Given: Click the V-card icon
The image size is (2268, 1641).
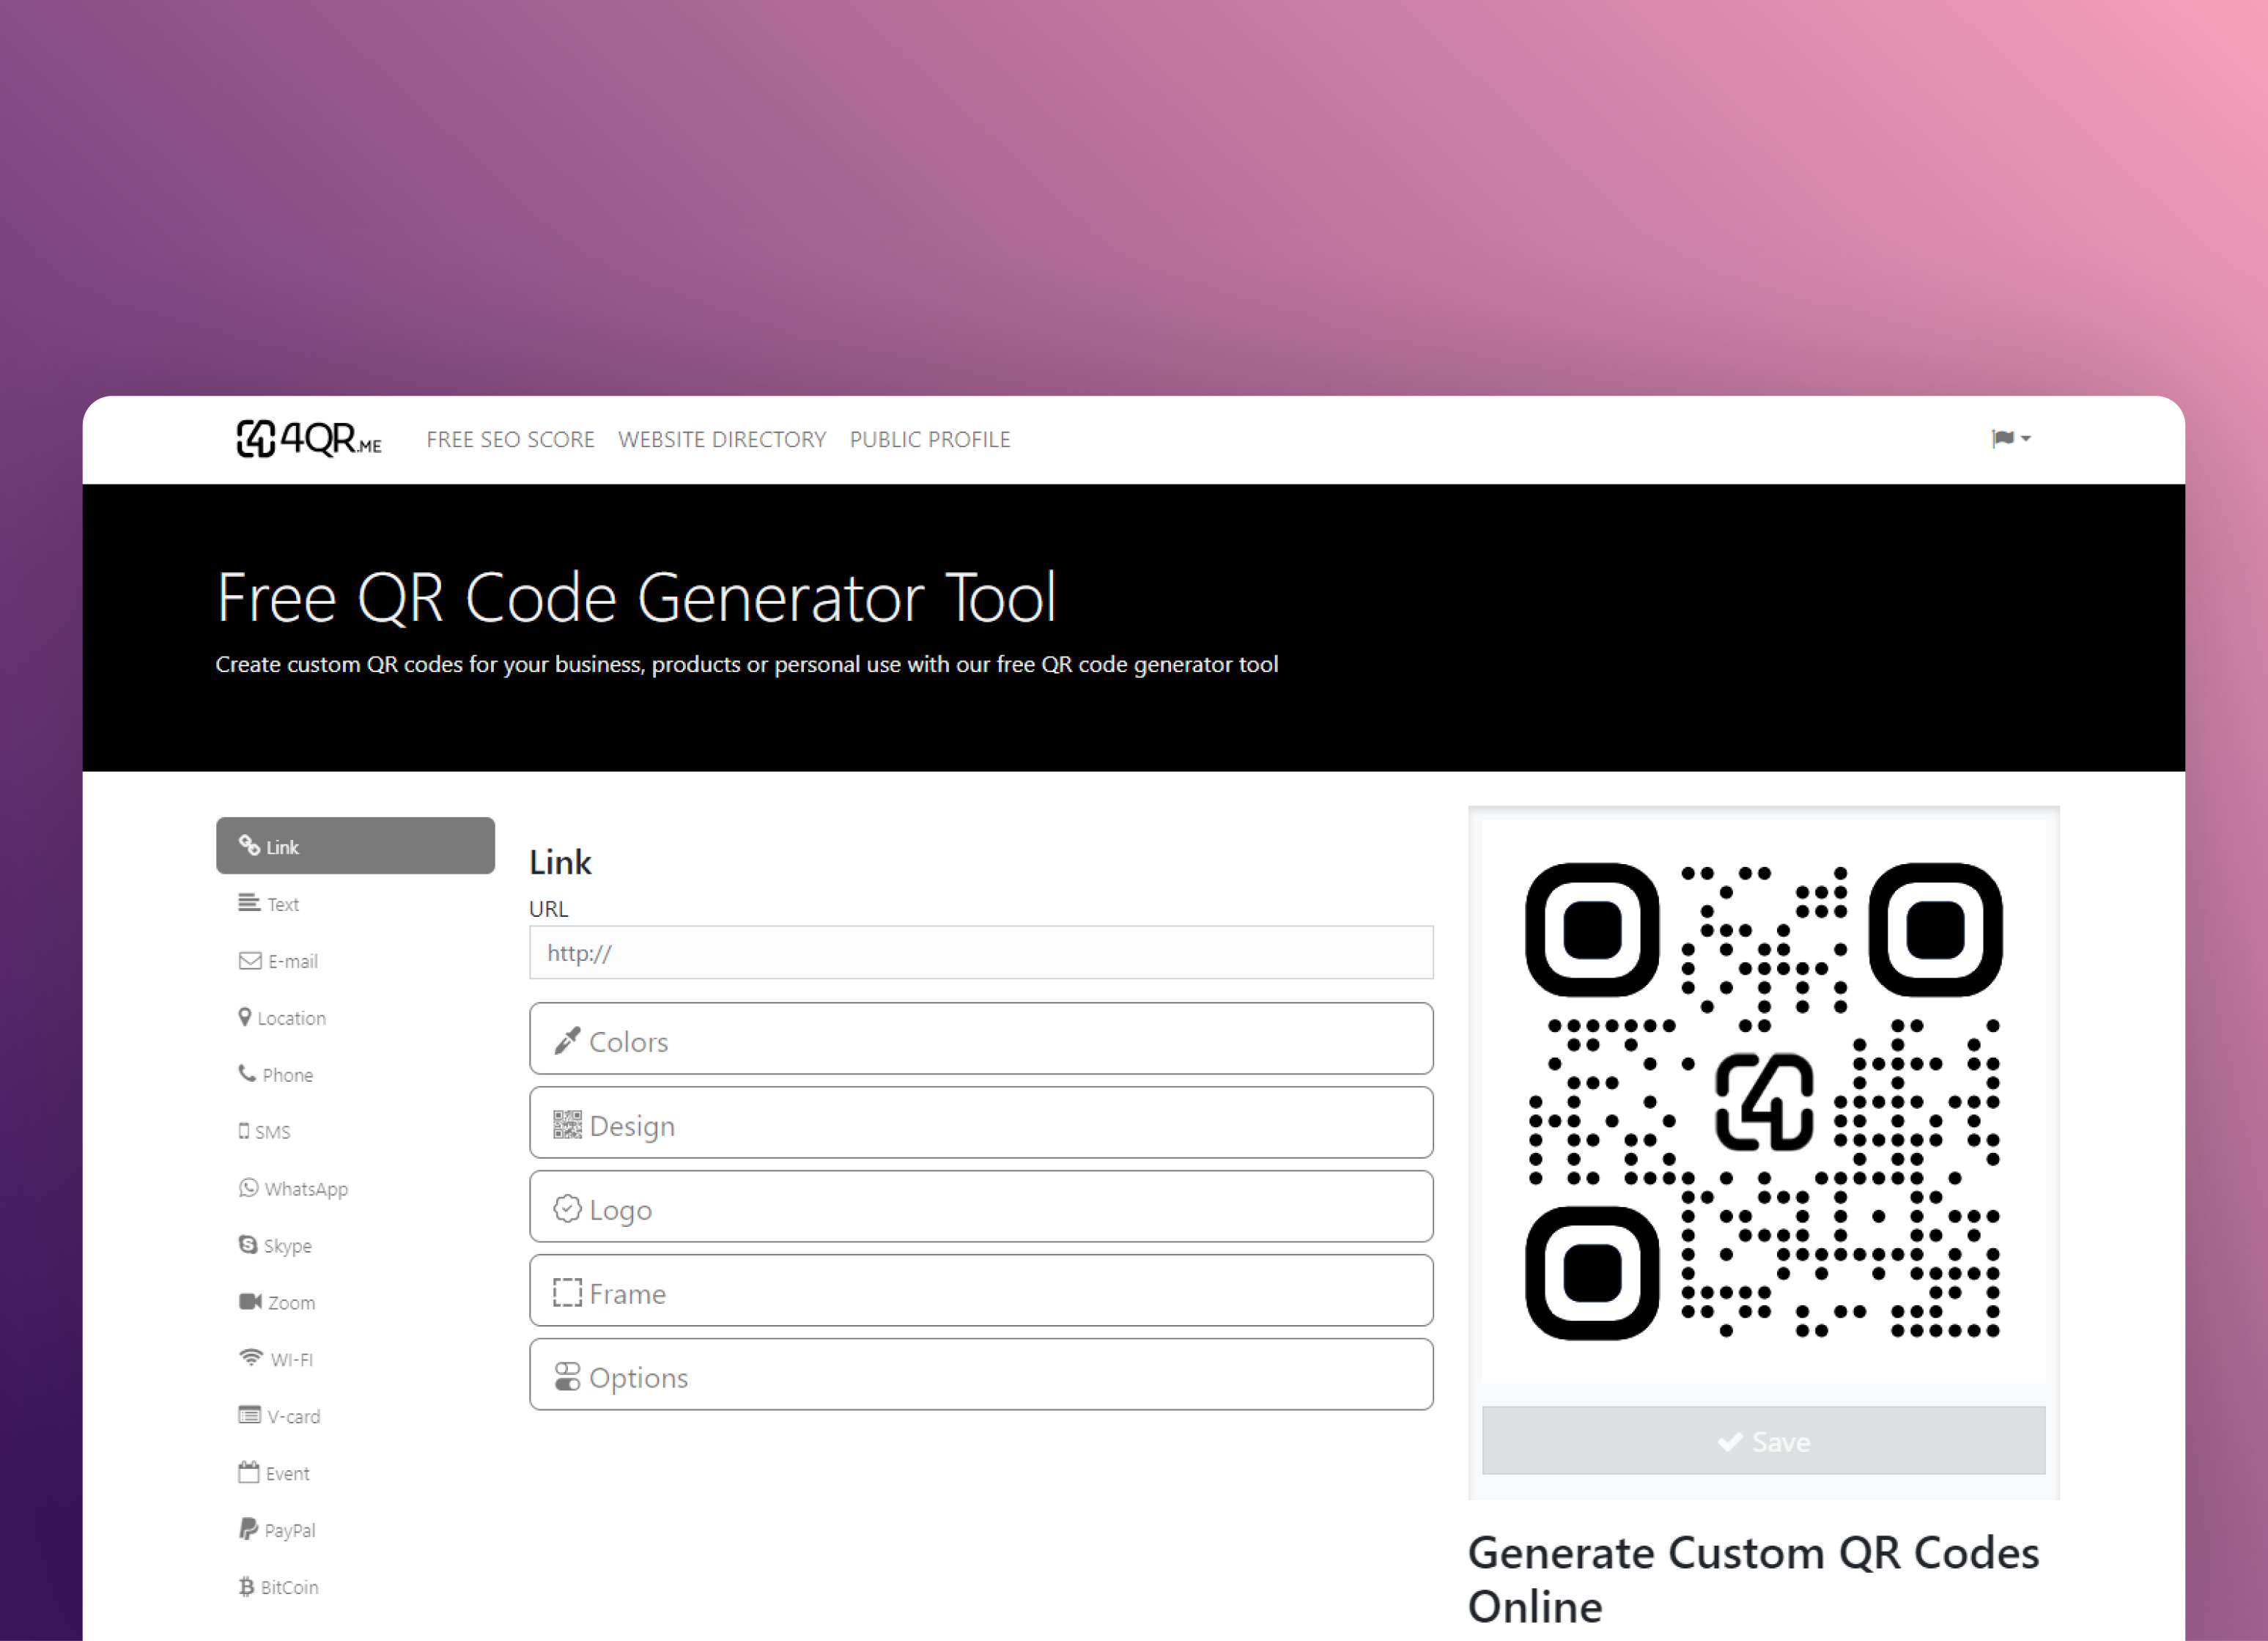Looking at the screenshot, I should [x=250, y=1415].
